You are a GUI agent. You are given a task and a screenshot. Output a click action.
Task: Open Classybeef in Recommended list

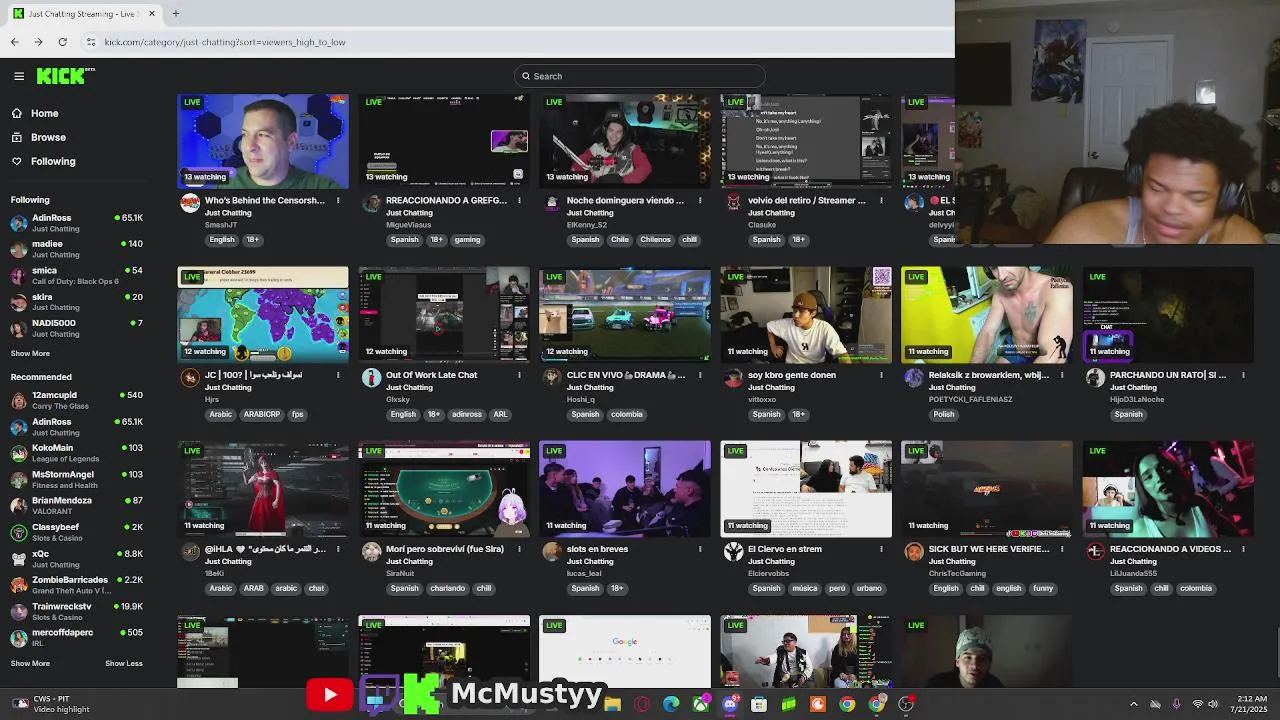[77, 532]
